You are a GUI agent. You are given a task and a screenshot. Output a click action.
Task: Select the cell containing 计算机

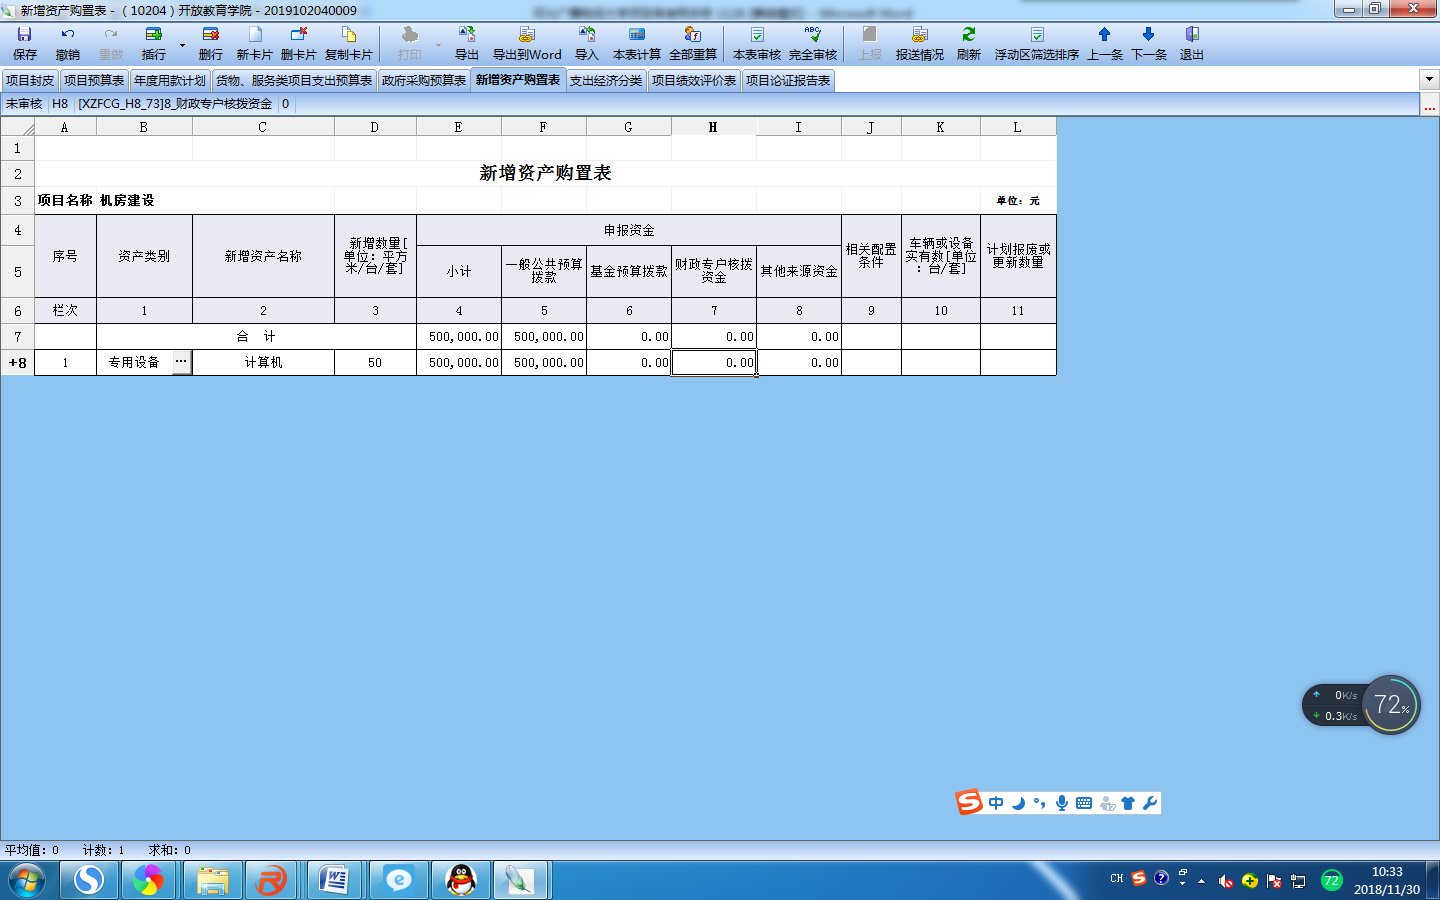tap(263, 363)
